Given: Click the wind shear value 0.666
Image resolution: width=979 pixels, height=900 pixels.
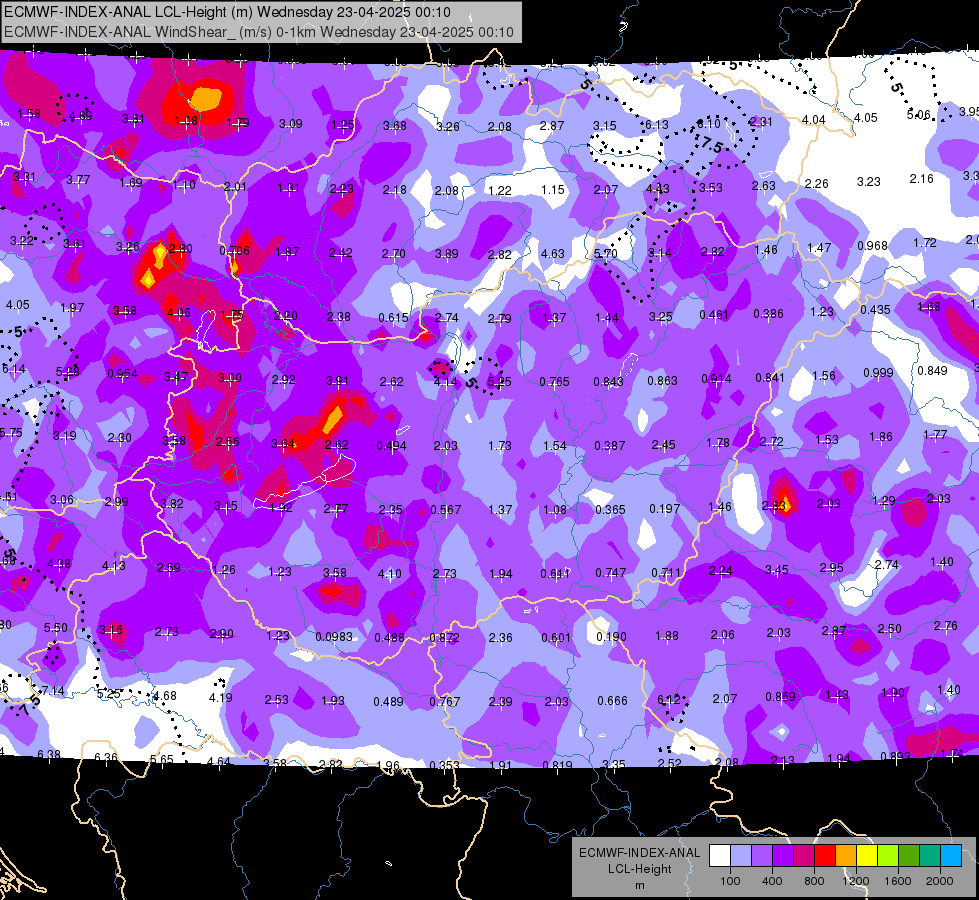Looking at the screenshot, I should click(612, 701).
